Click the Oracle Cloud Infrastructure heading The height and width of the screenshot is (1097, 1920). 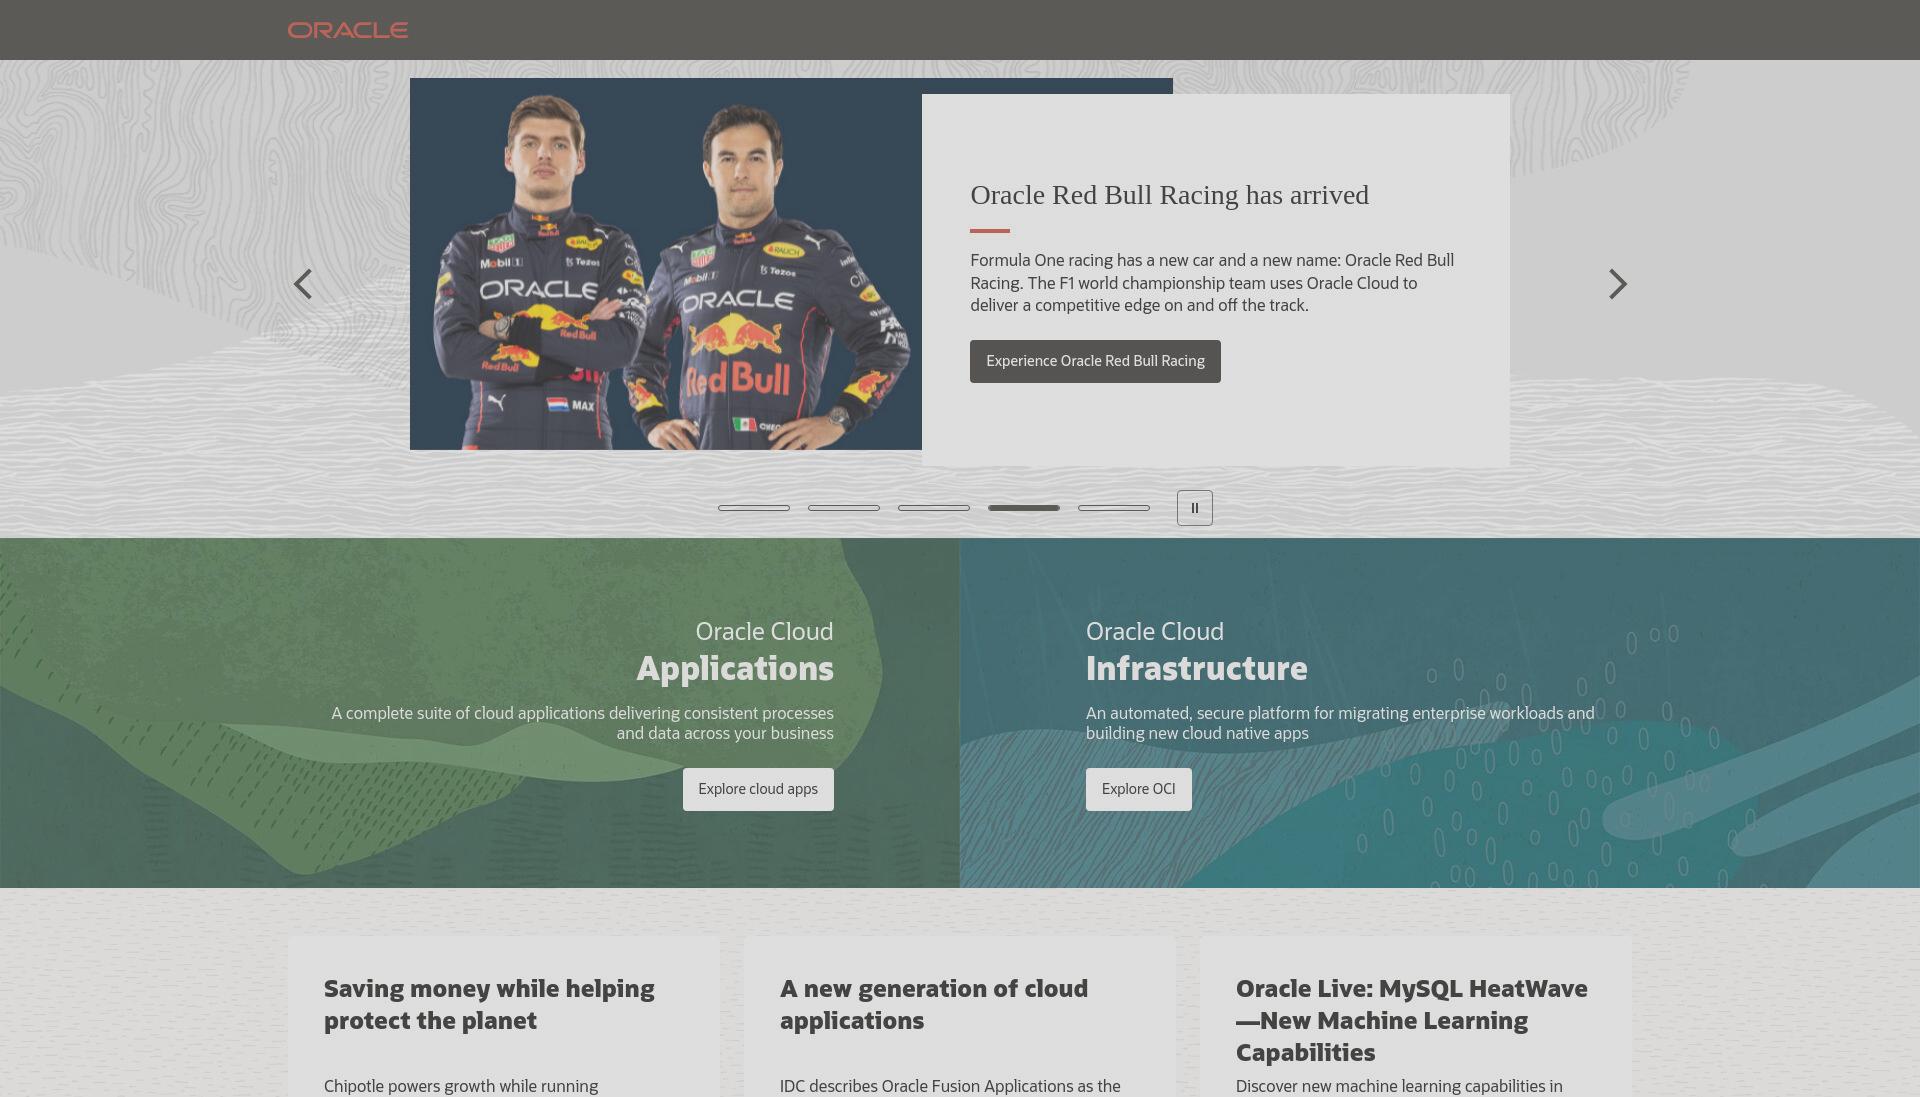[1196, 652]
